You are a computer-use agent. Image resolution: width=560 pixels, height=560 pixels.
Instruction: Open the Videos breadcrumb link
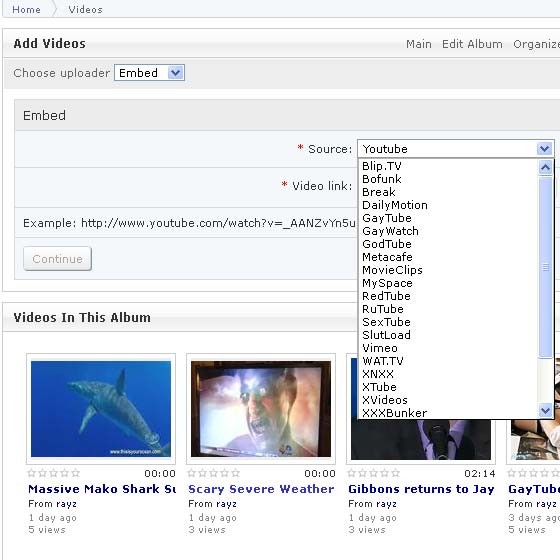(85, 9)
